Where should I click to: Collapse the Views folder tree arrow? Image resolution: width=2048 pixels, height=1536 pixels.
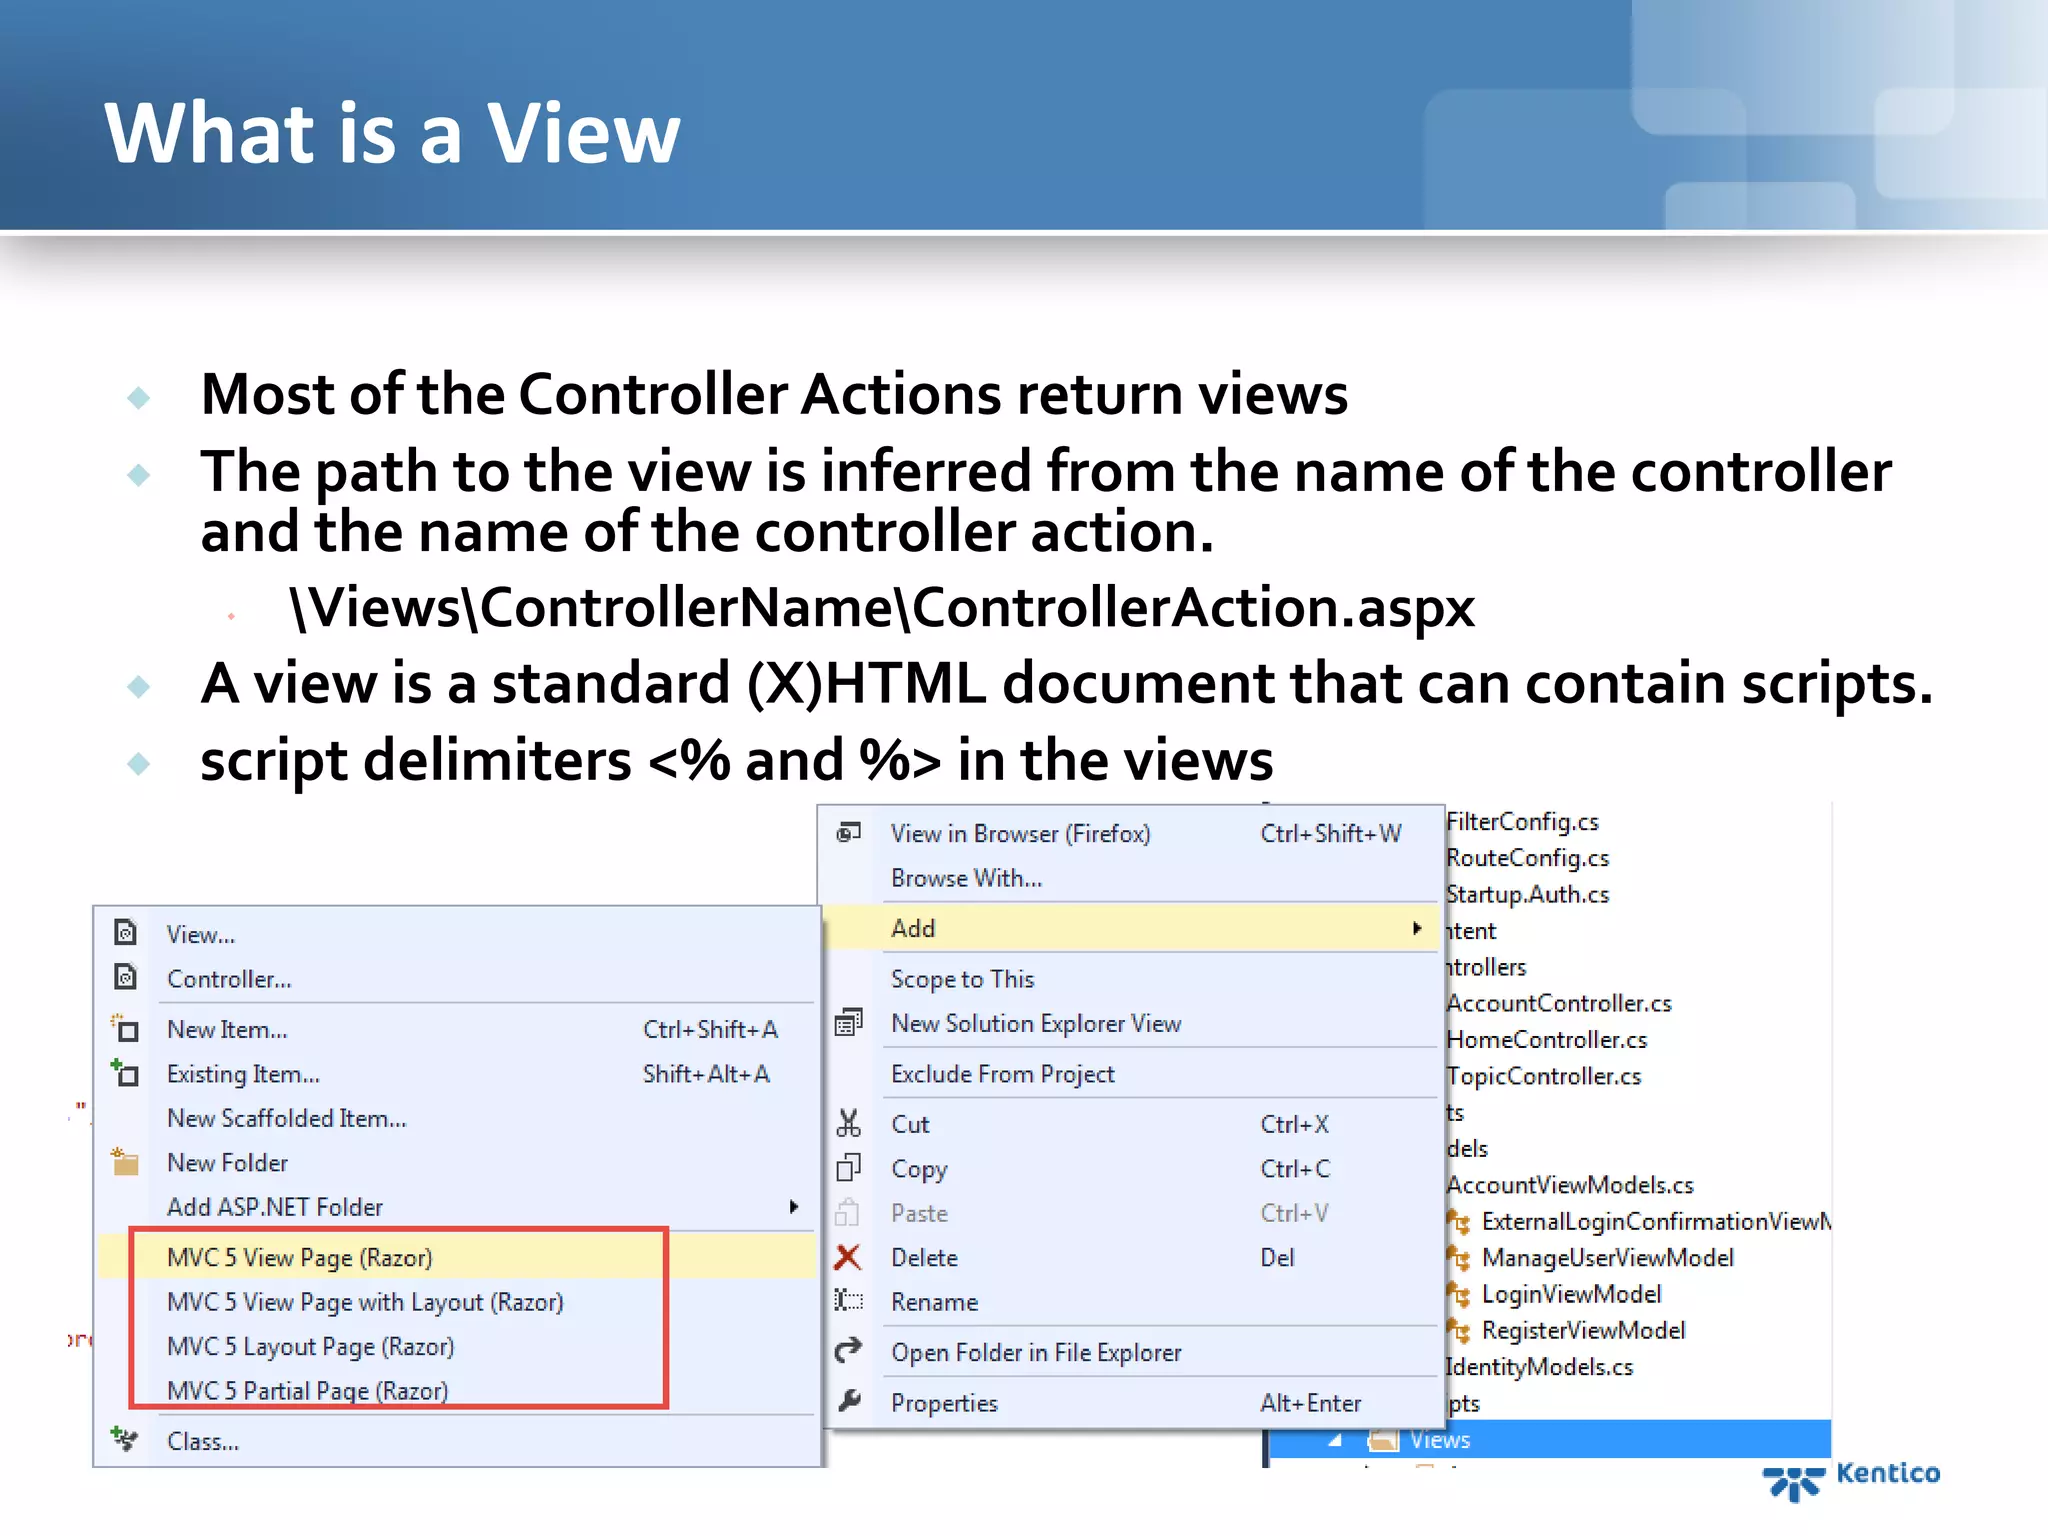[1335, 1440]
